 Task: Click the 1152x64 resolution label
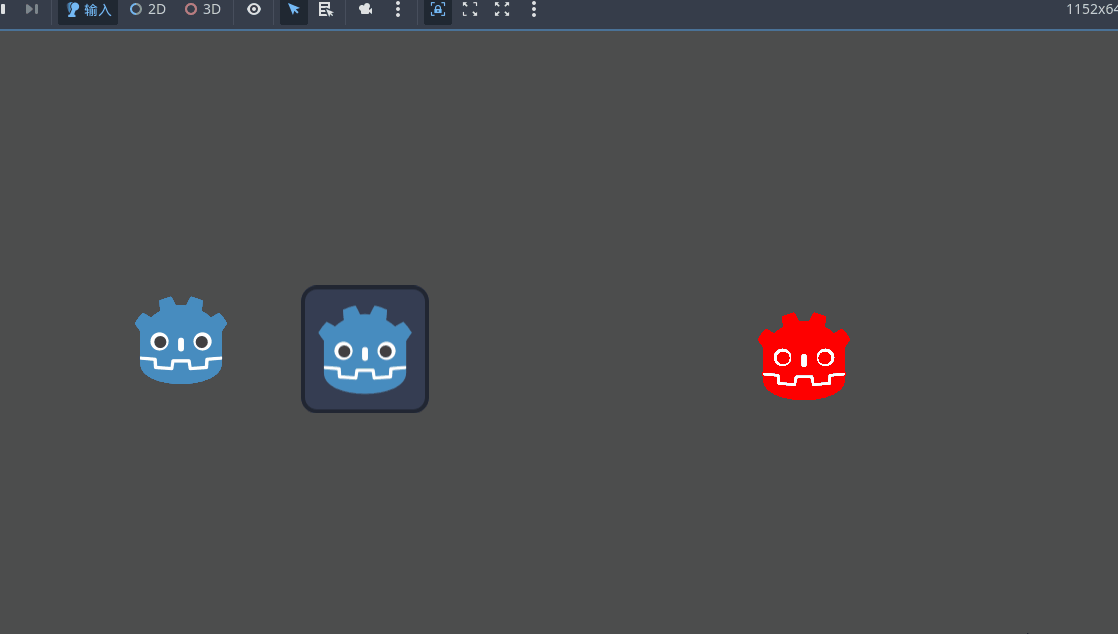[x=1092, y=9]
